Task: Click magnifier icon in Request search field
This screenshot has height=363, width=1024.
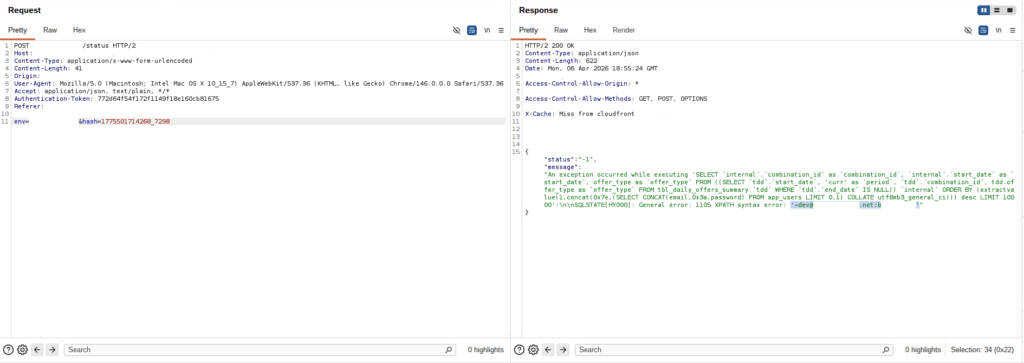Action: click(x=449, y=350)
